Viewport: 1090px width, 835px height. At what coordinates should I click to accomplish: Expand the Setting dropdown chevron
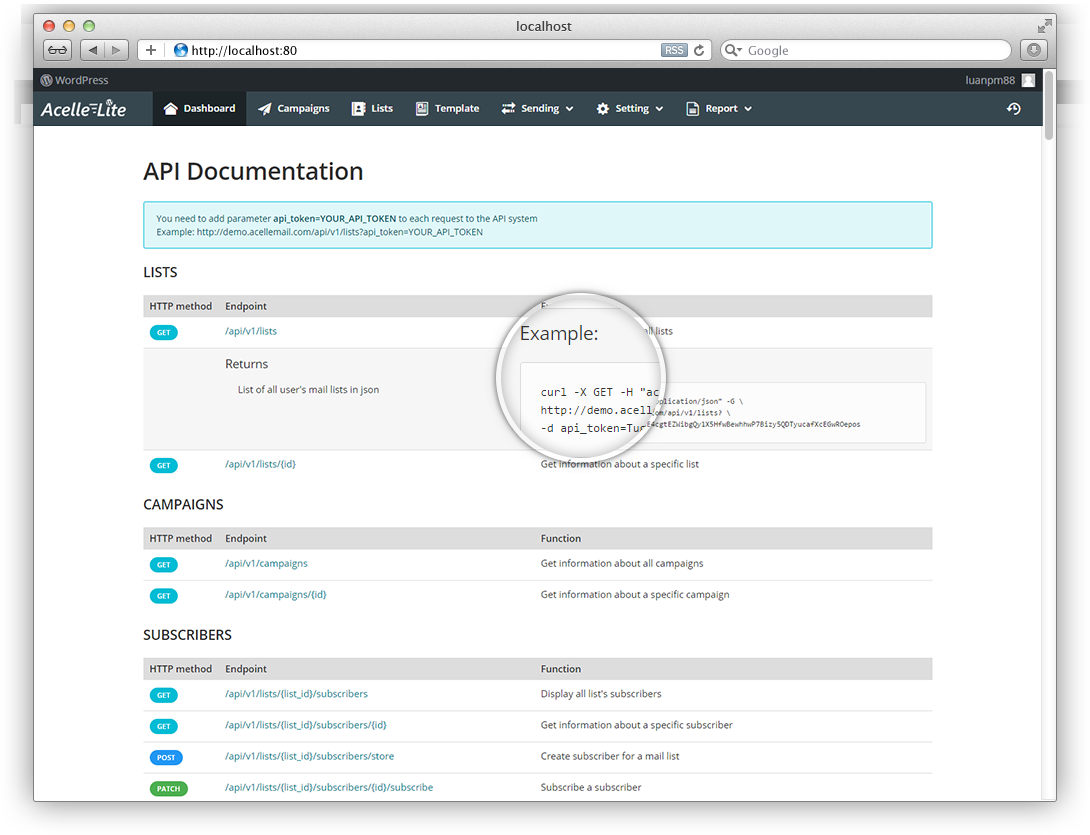click(x=659, y=109)
